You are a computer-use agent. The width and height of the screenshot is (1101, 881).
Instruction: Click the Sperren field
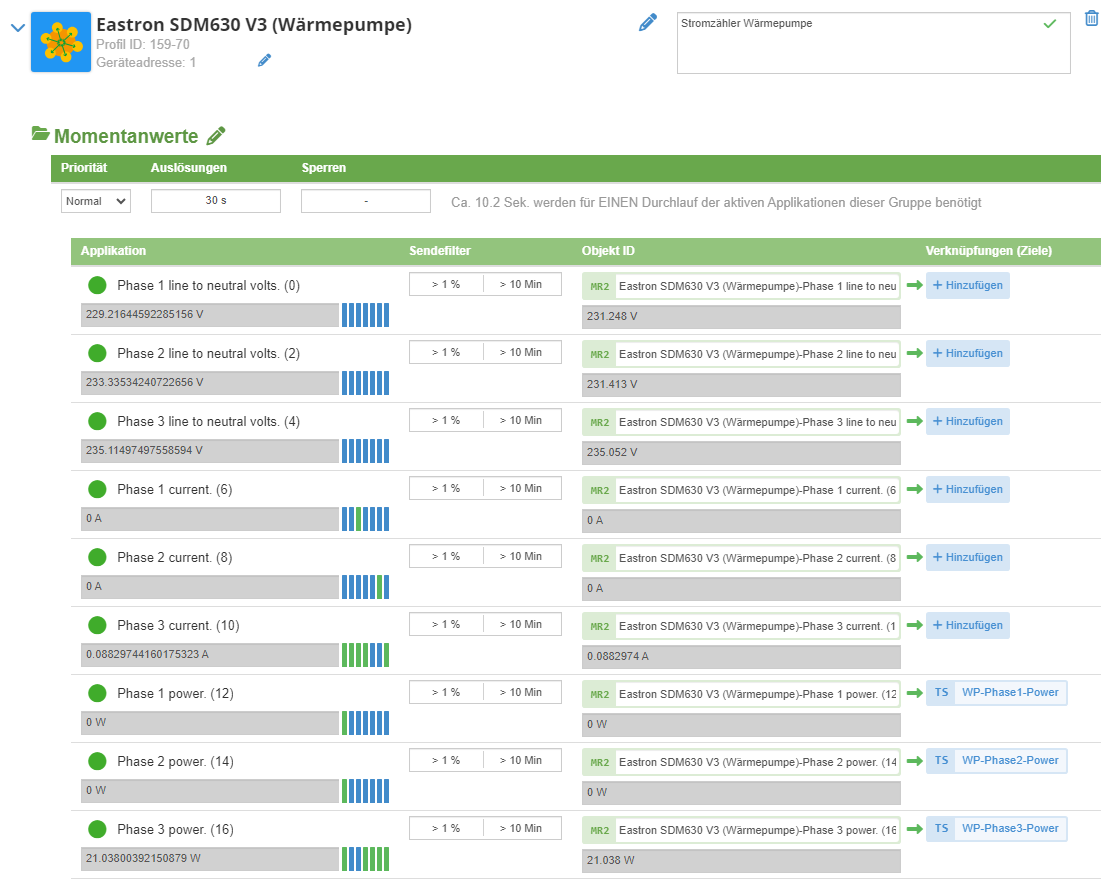coord(366,201)
